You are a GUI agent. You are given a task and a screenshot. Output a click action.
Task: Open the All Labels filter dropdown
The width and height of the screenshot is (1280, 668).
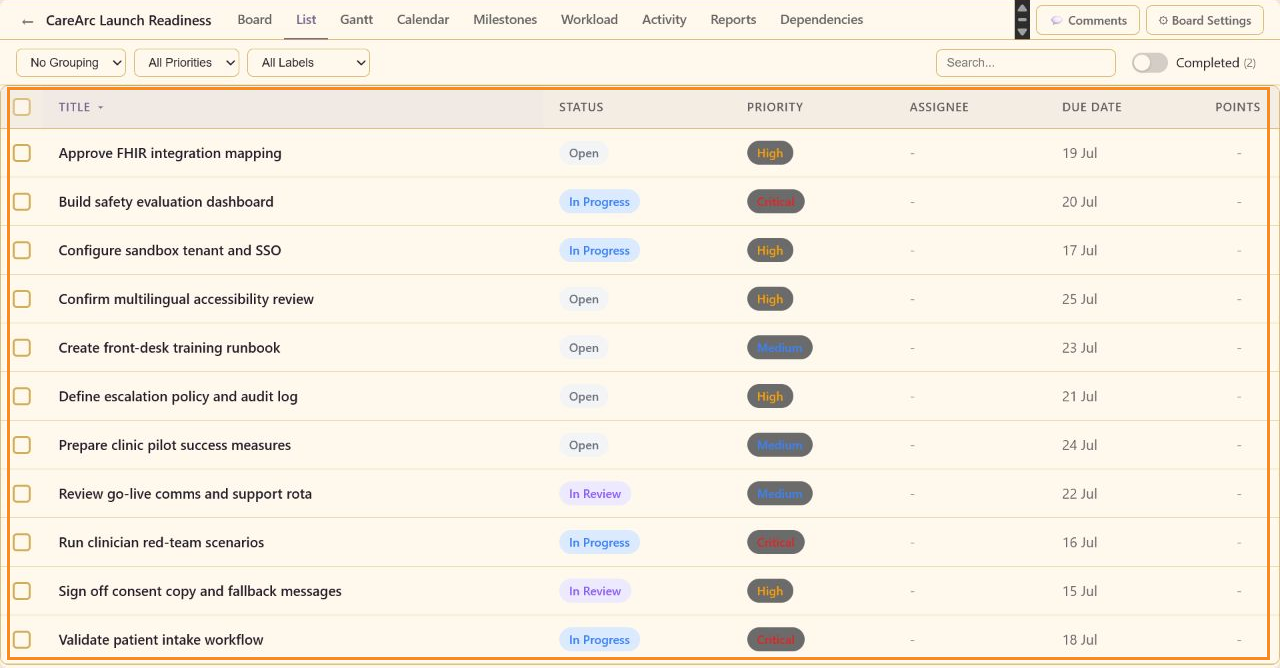click(x=308, y=62)
